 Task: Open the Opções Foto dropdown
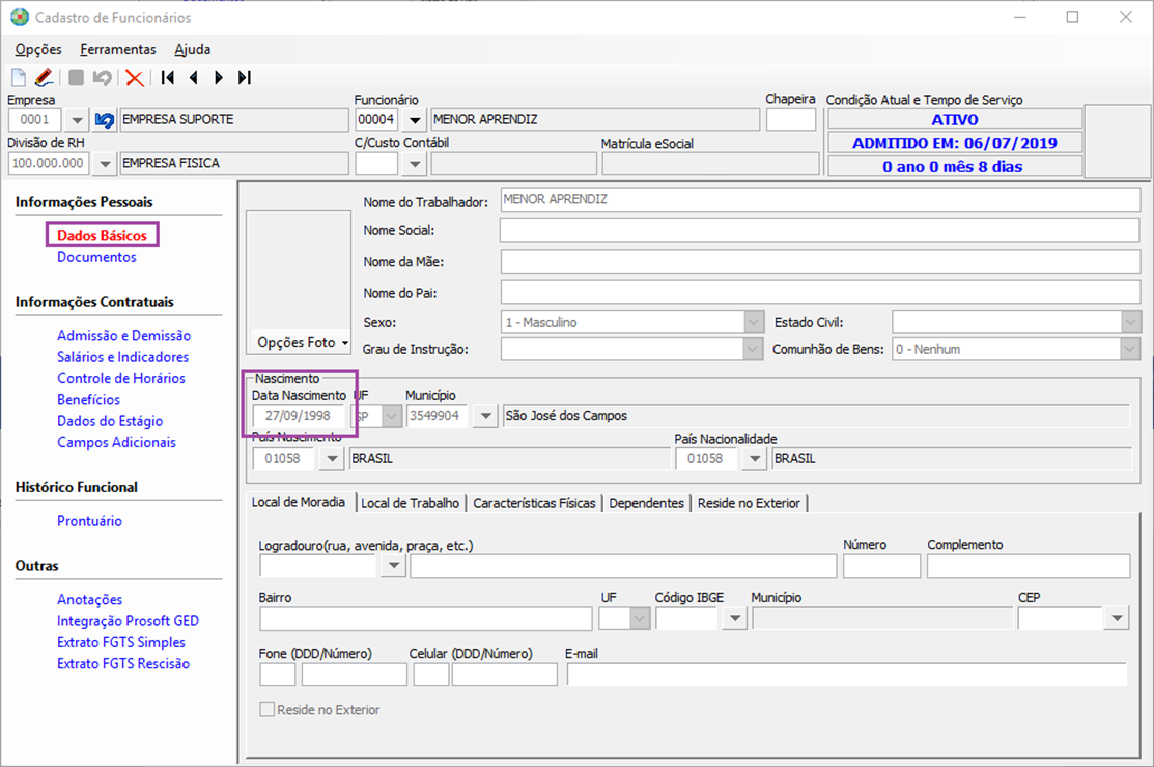tap(302, 342)
